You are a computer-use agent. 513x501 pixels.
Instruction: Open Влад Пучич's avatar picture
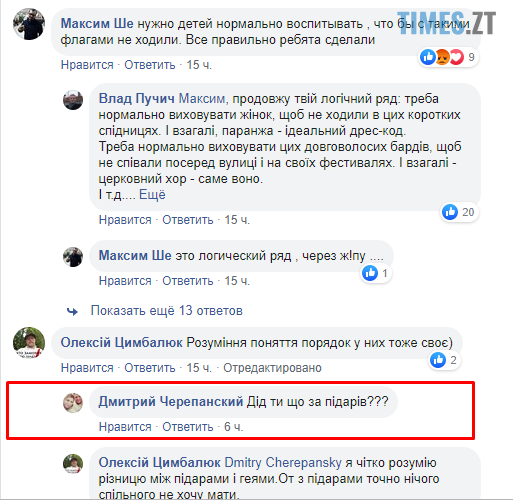coord(73,100)
